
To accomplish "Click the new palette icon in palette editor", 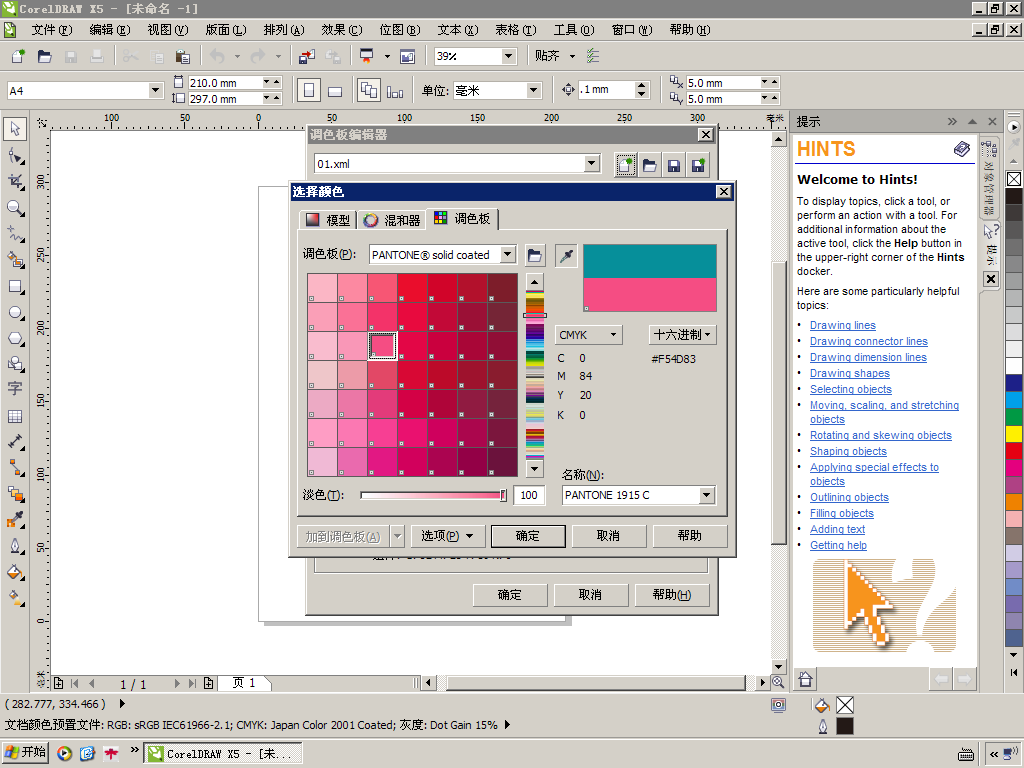I will [625, 165].
